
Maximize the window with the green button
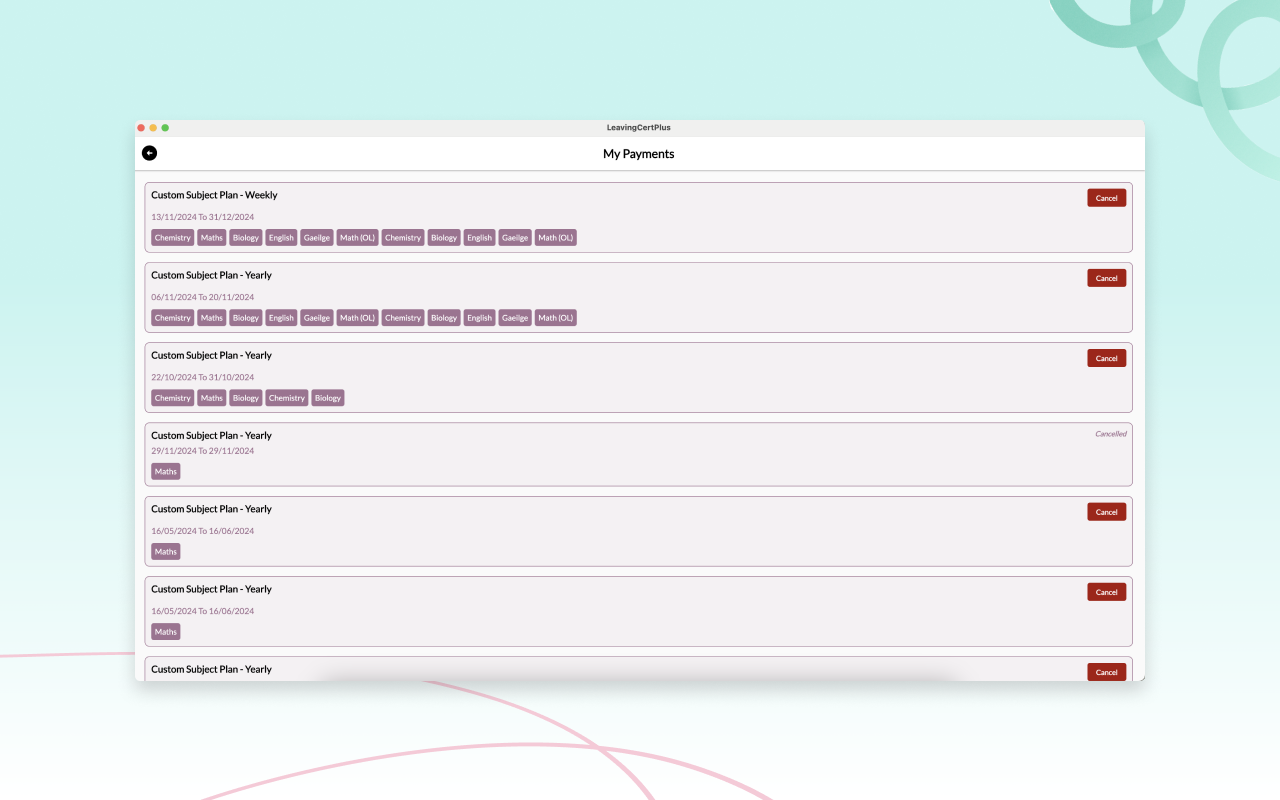165,128
